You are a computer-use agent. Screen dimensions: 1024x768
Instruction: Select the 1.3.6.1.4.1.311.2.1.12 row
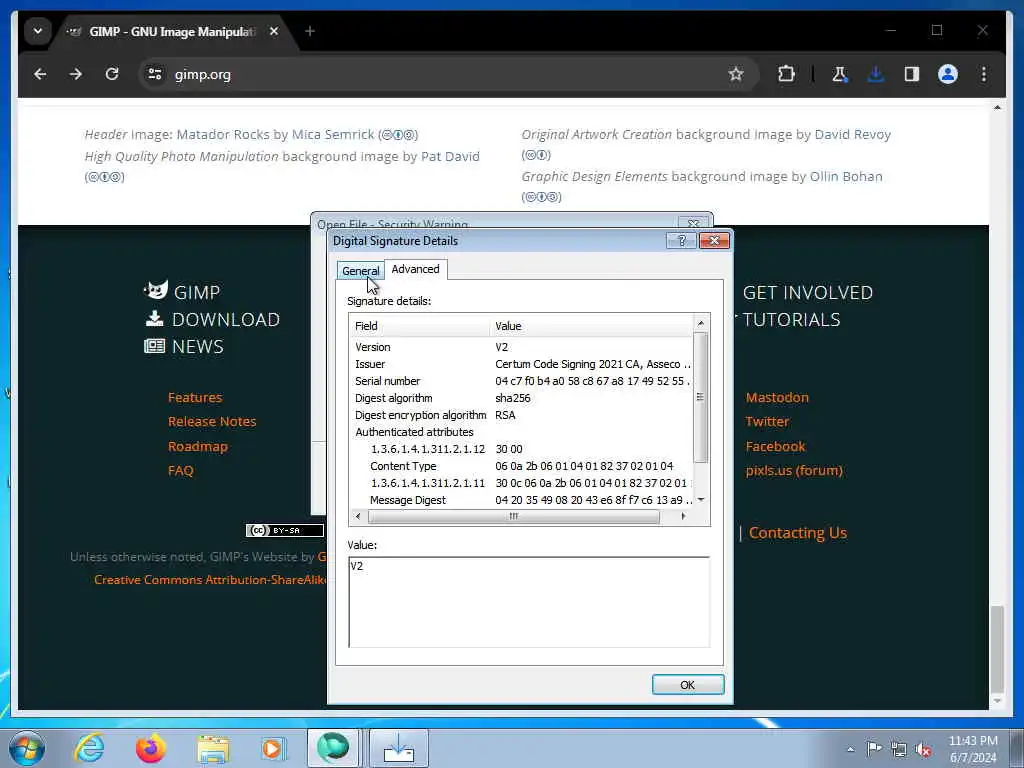click(x=522, y=449)
